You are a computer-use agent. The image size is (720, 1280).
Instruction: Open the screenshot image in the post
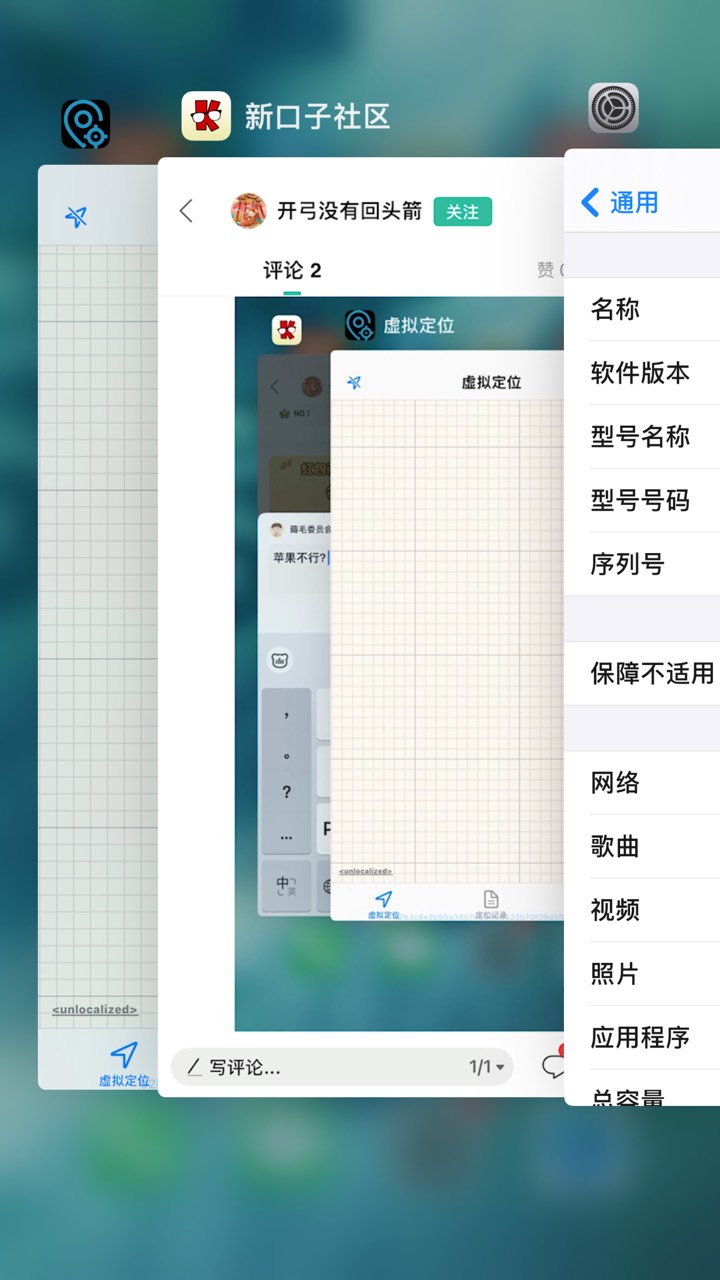(400, 663)
